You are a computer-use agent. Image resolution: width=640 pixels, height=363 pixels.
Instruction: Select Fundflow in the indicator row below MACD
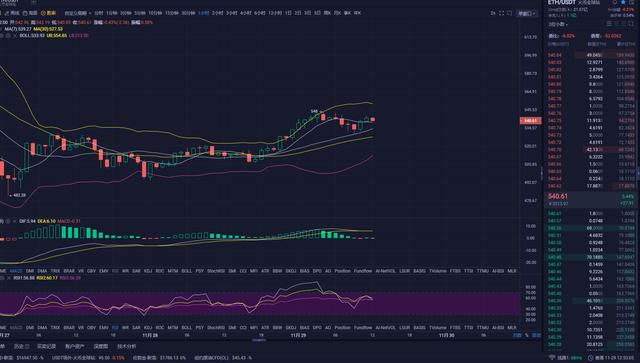point(363,271)
